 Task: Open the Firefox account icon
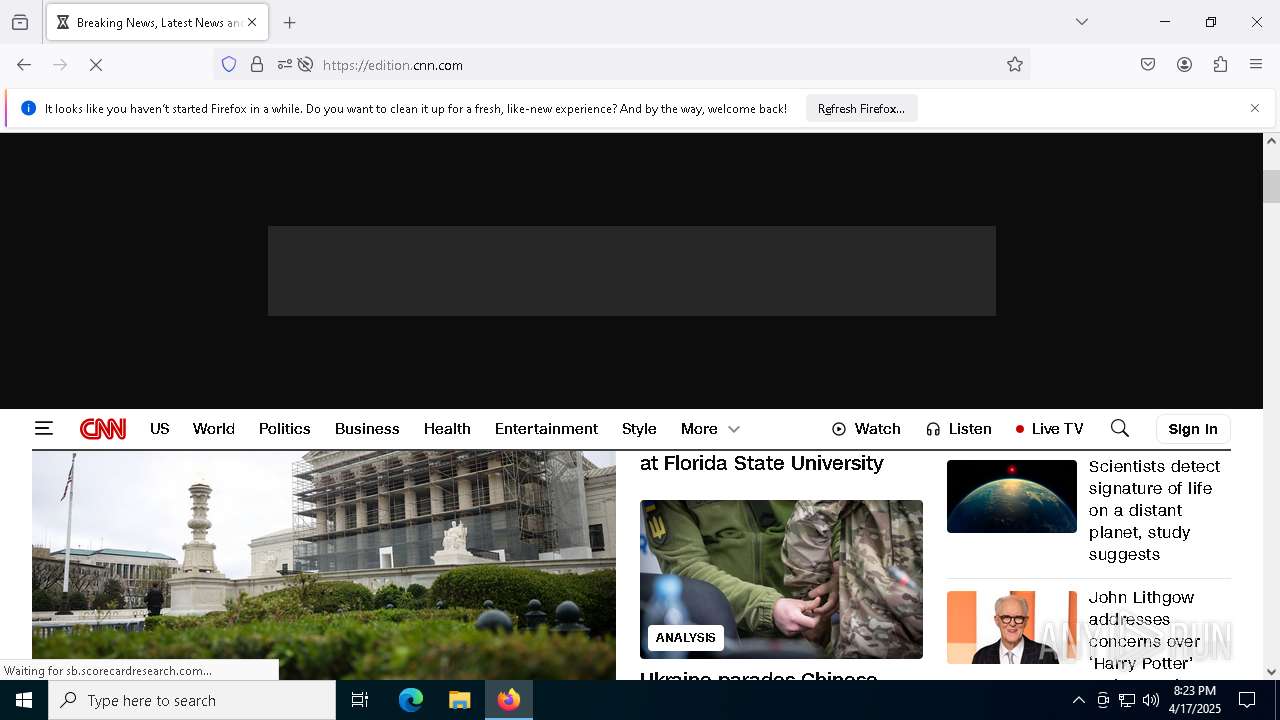1184,65
